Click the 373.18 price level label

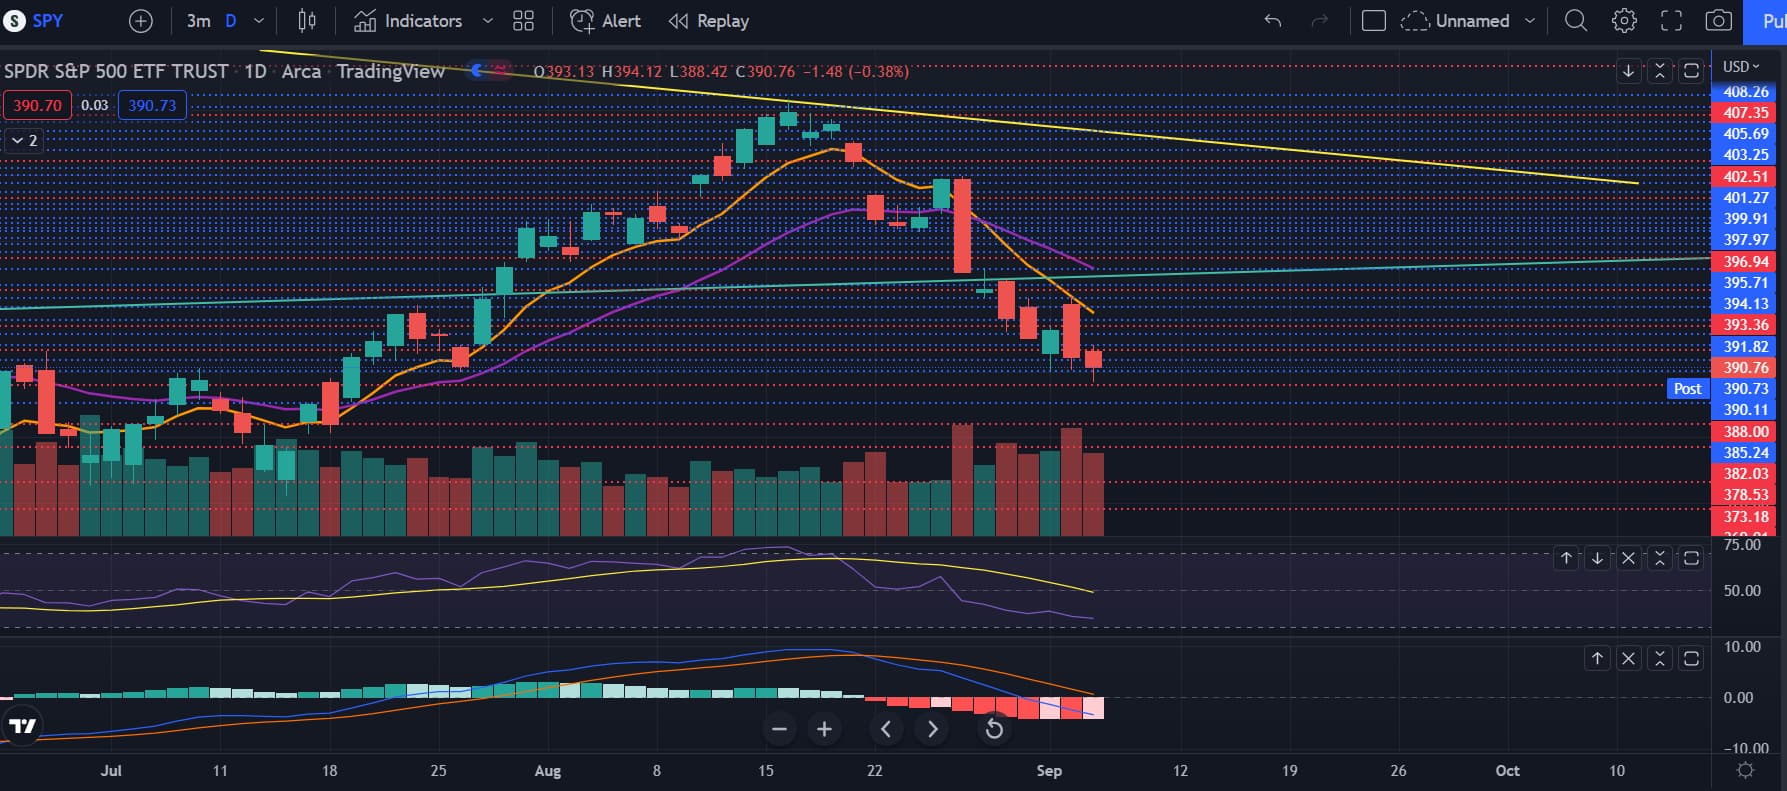(1746, 516)
